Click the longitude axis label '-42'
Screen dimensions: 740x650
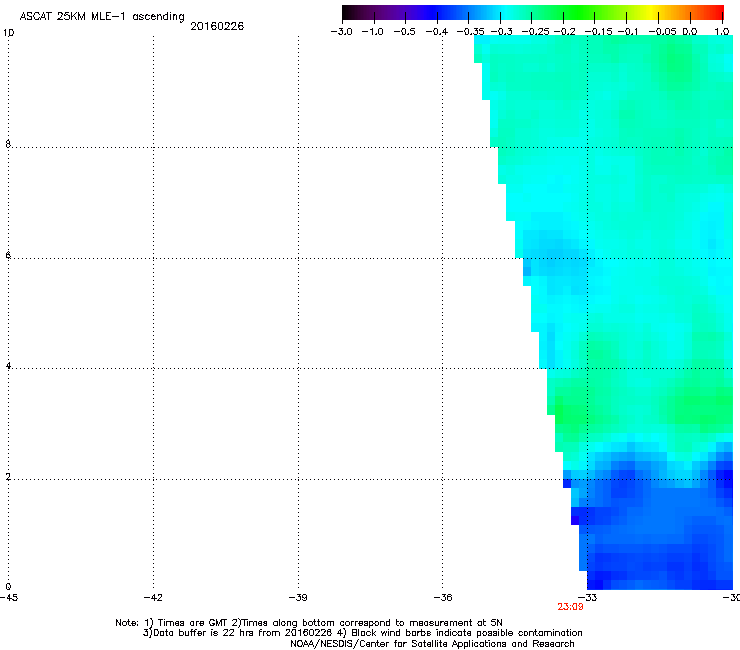[x=153, y=598]
